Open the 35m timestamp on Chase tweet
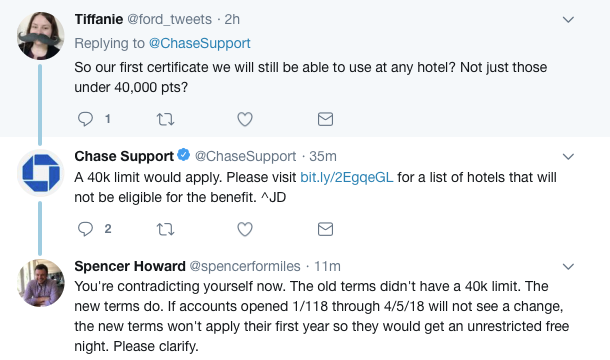Viewport: 610px width, 360px height. point(323,156)
